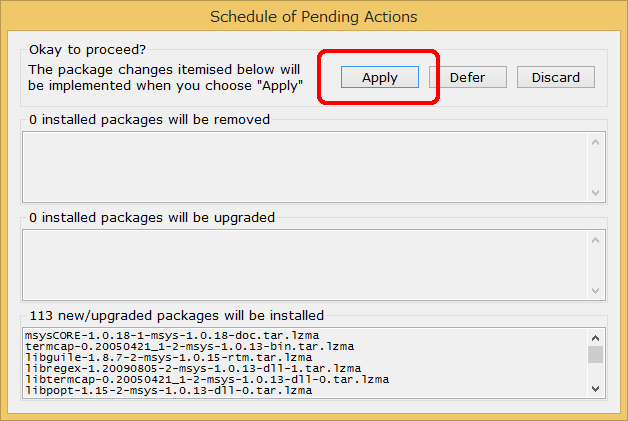Click the Apply button to proceed
The width and height of the screenshot is (628, 421).
point(380,77)
